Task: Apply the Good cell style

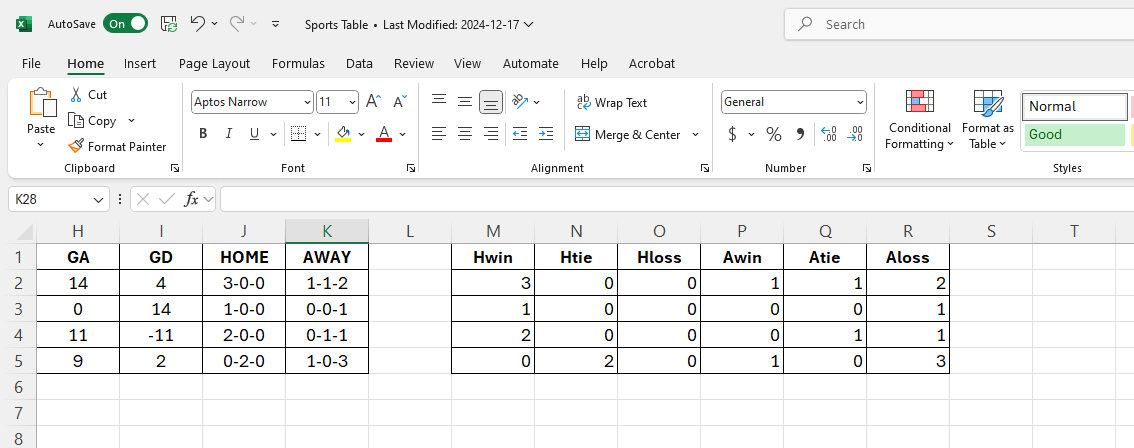Action: coord(1074,134)
